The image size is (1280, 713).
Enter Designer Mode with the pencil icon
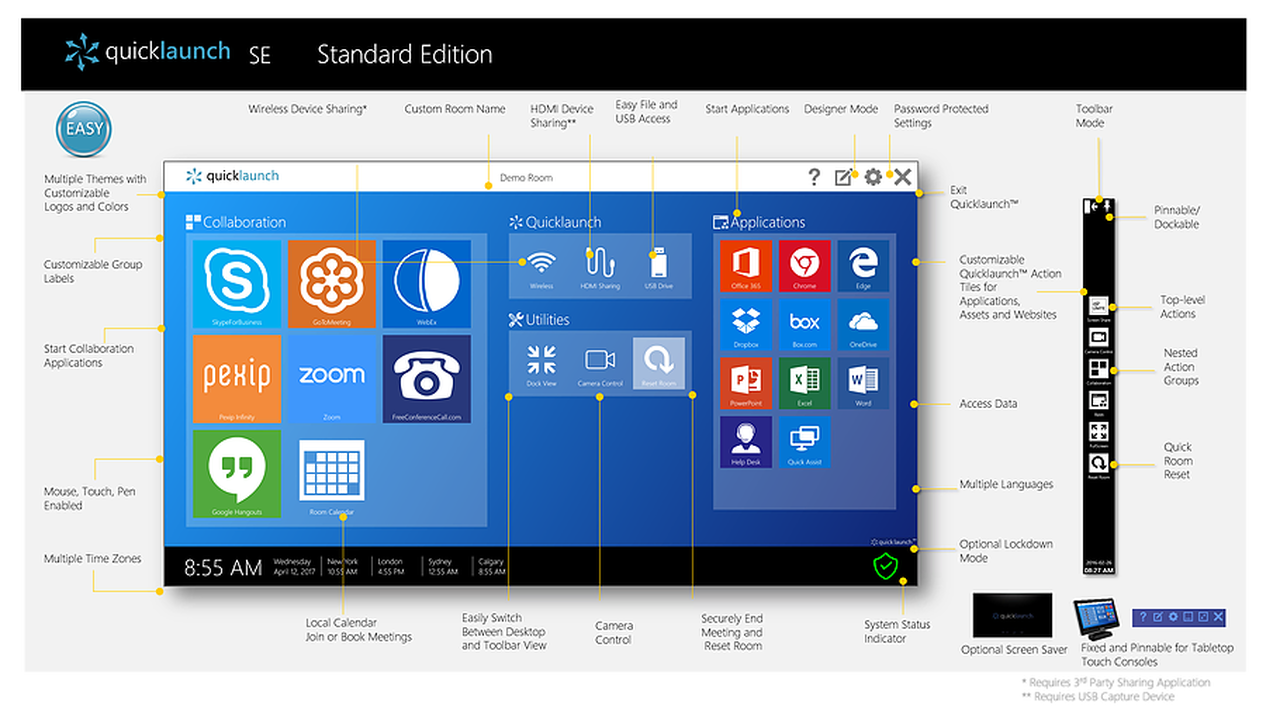pos(844,177)
